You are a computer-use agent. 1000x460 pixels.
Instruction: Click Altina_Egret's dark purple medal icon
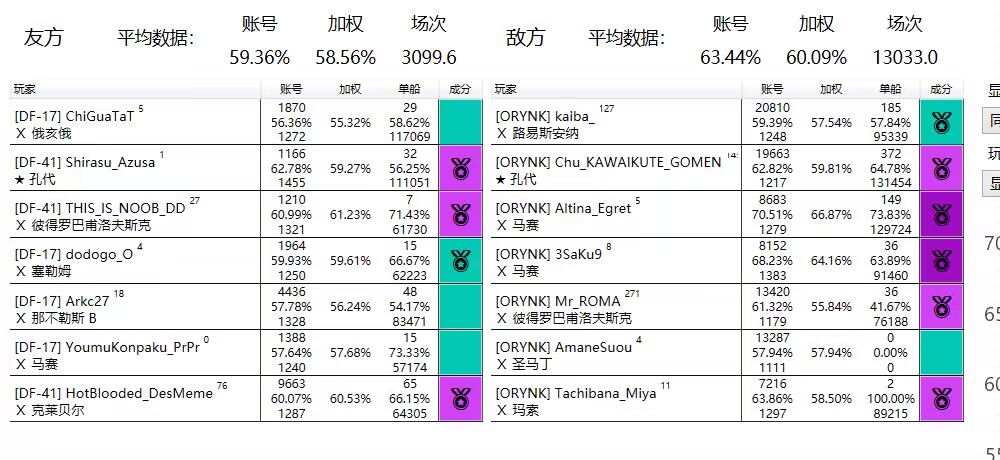941,215
